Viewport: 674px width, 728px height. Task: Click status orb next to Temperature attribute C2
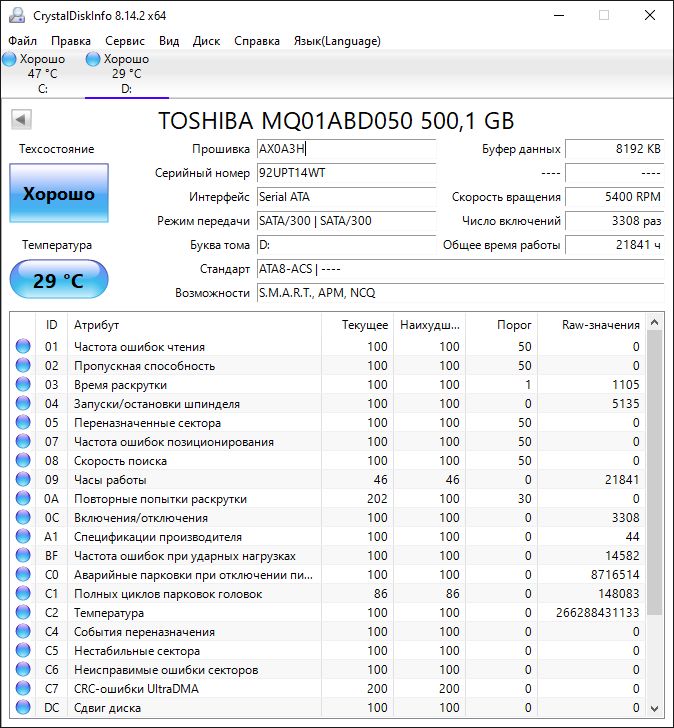23,613
